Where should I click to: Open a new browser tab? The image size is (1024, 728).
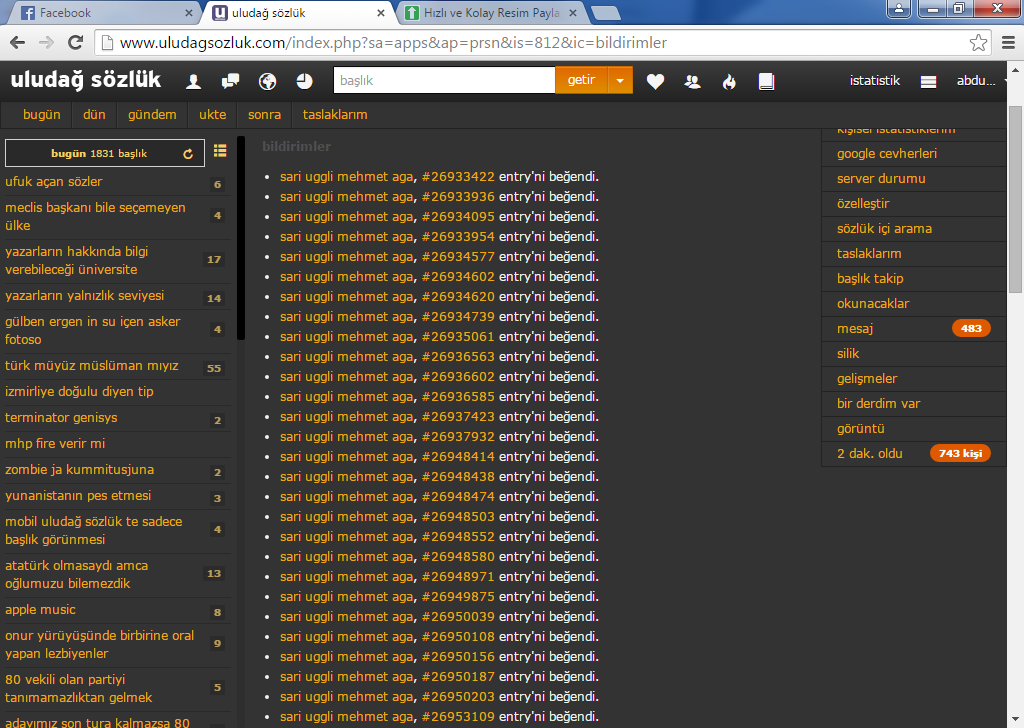coord(605,12)
